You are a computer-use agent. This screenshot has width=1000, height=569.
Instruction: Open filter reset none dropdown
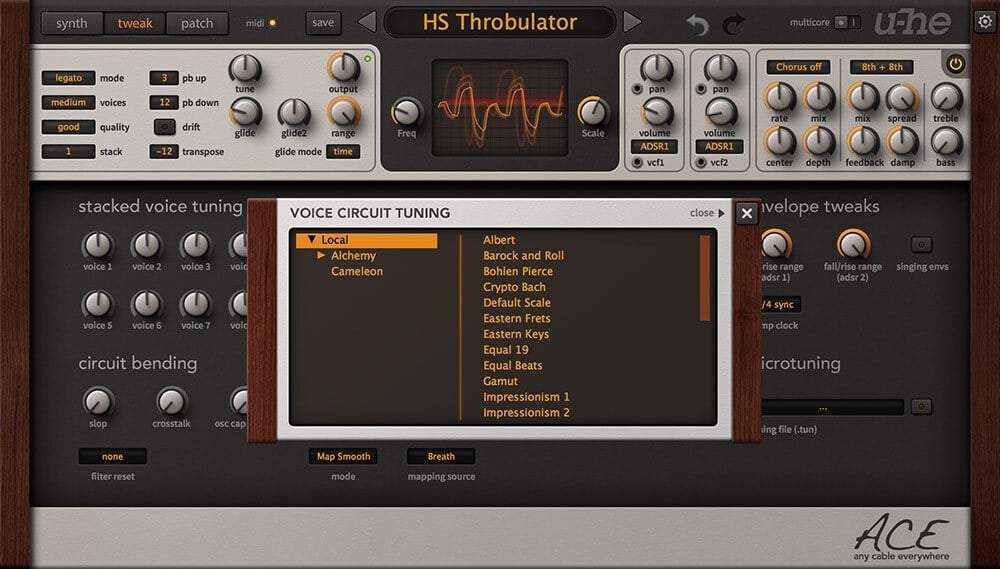tap(112, 457)
